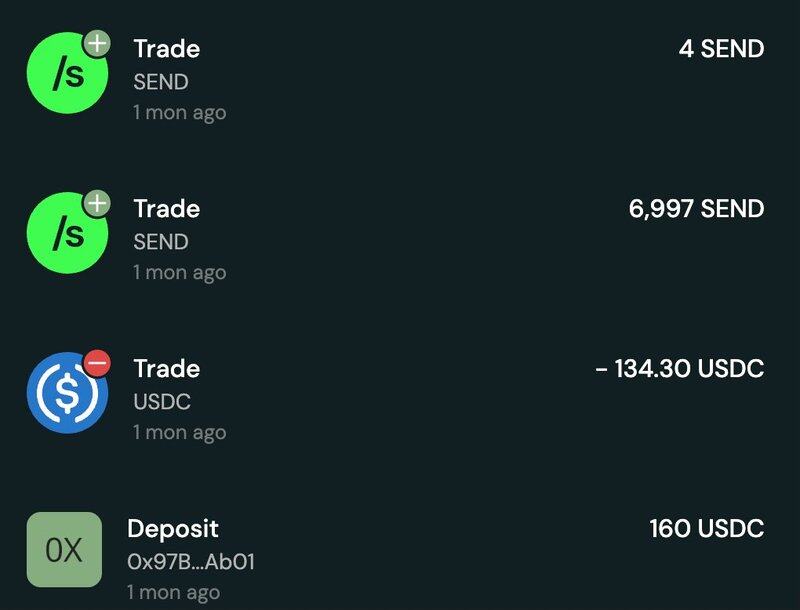Select the -134.30 USDC amount
This screenshot has height=610, width=800.
tap(679, 368)
